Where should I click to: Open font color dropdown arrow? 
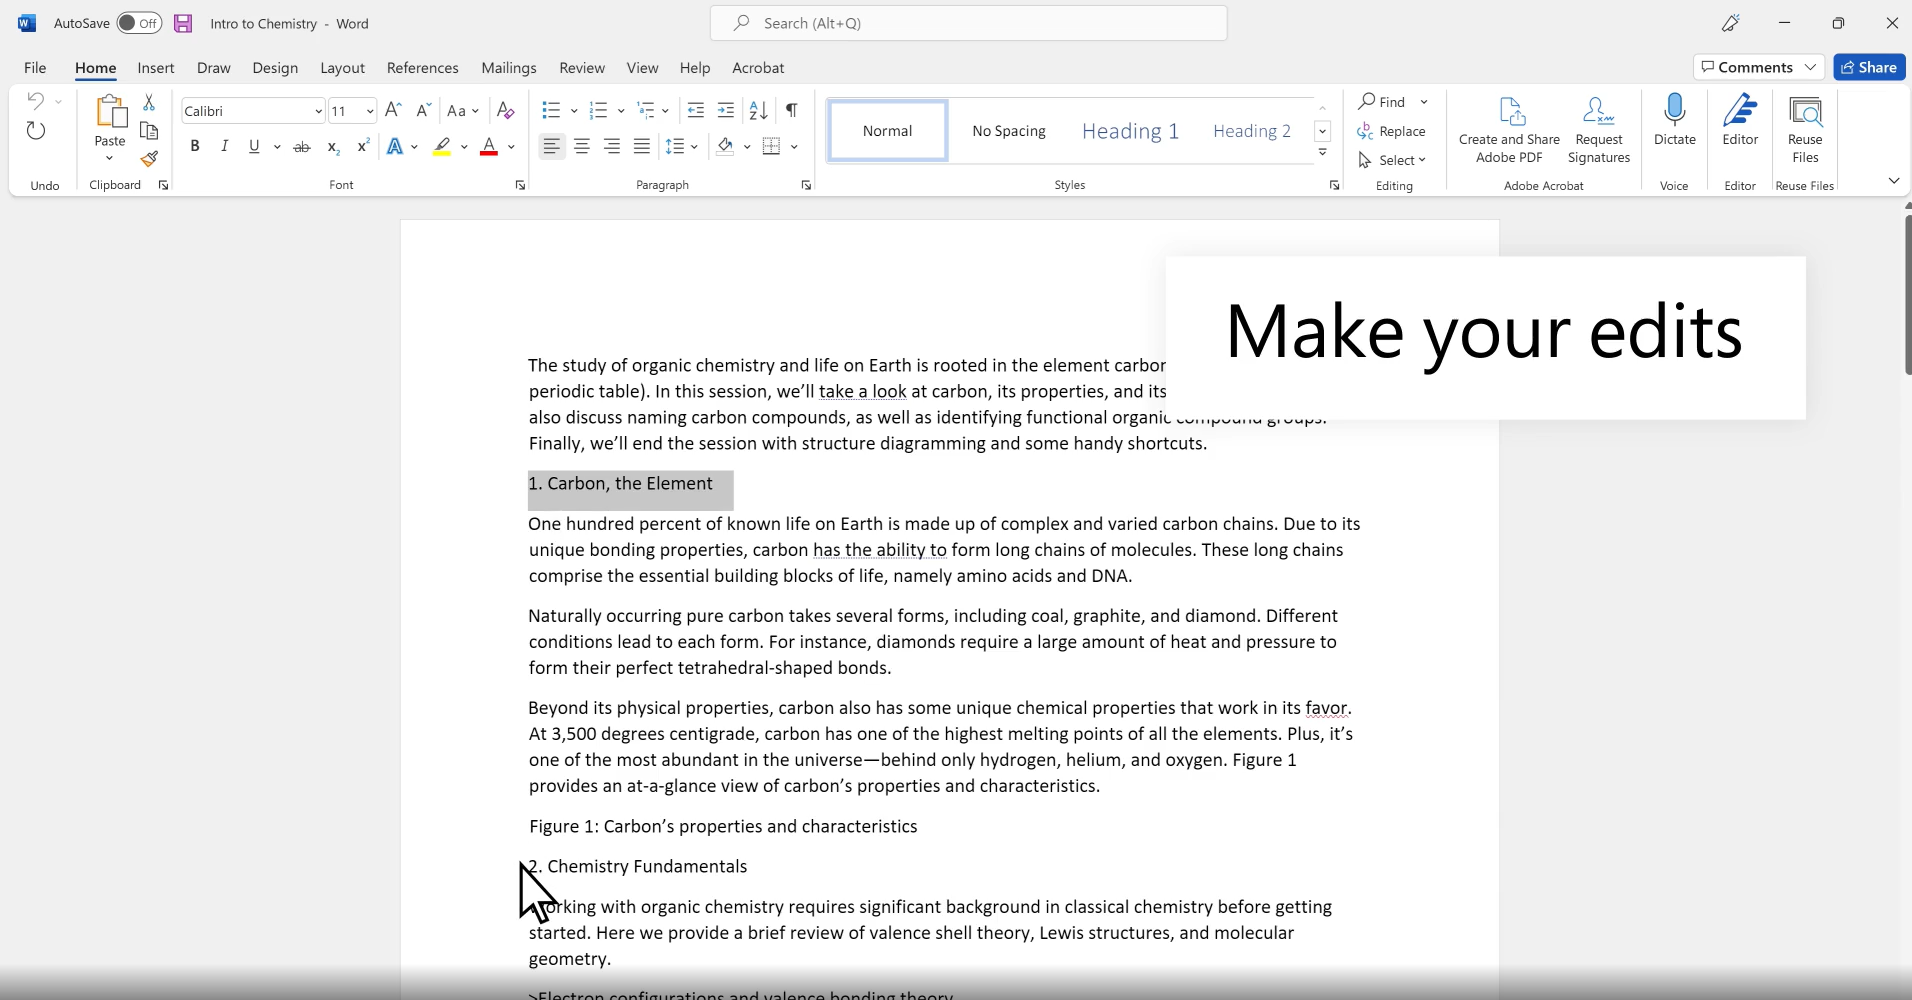click(x=511, y=147)
